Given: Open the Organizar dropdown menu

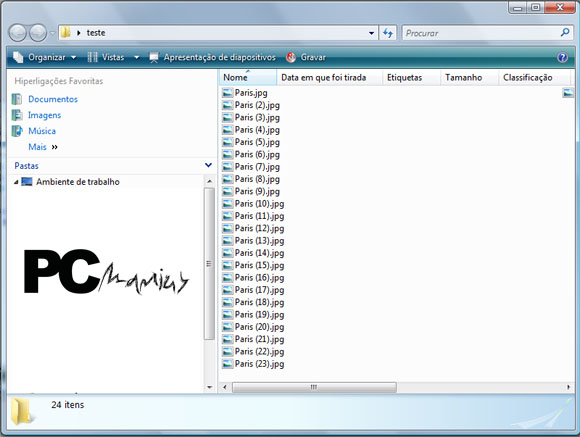Looking at the screenshot, I should tap(44, 57).
